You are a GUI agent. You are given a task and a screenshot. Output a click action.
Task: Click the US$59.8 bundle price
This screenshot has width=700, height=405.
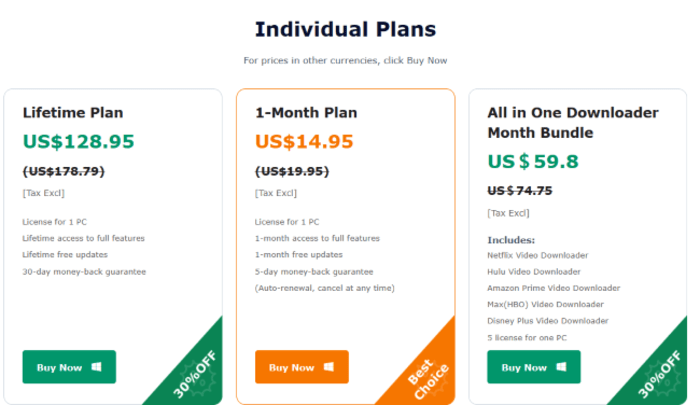pos(533,161)
